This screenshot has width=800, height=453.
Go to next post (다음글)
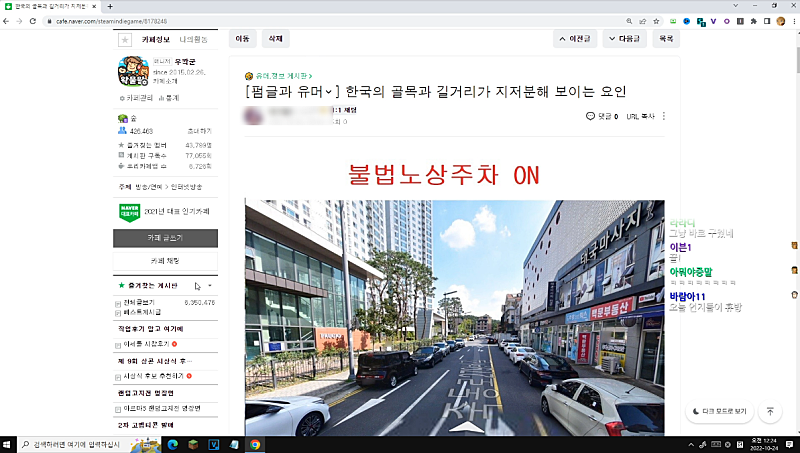[x=625, y=39]
